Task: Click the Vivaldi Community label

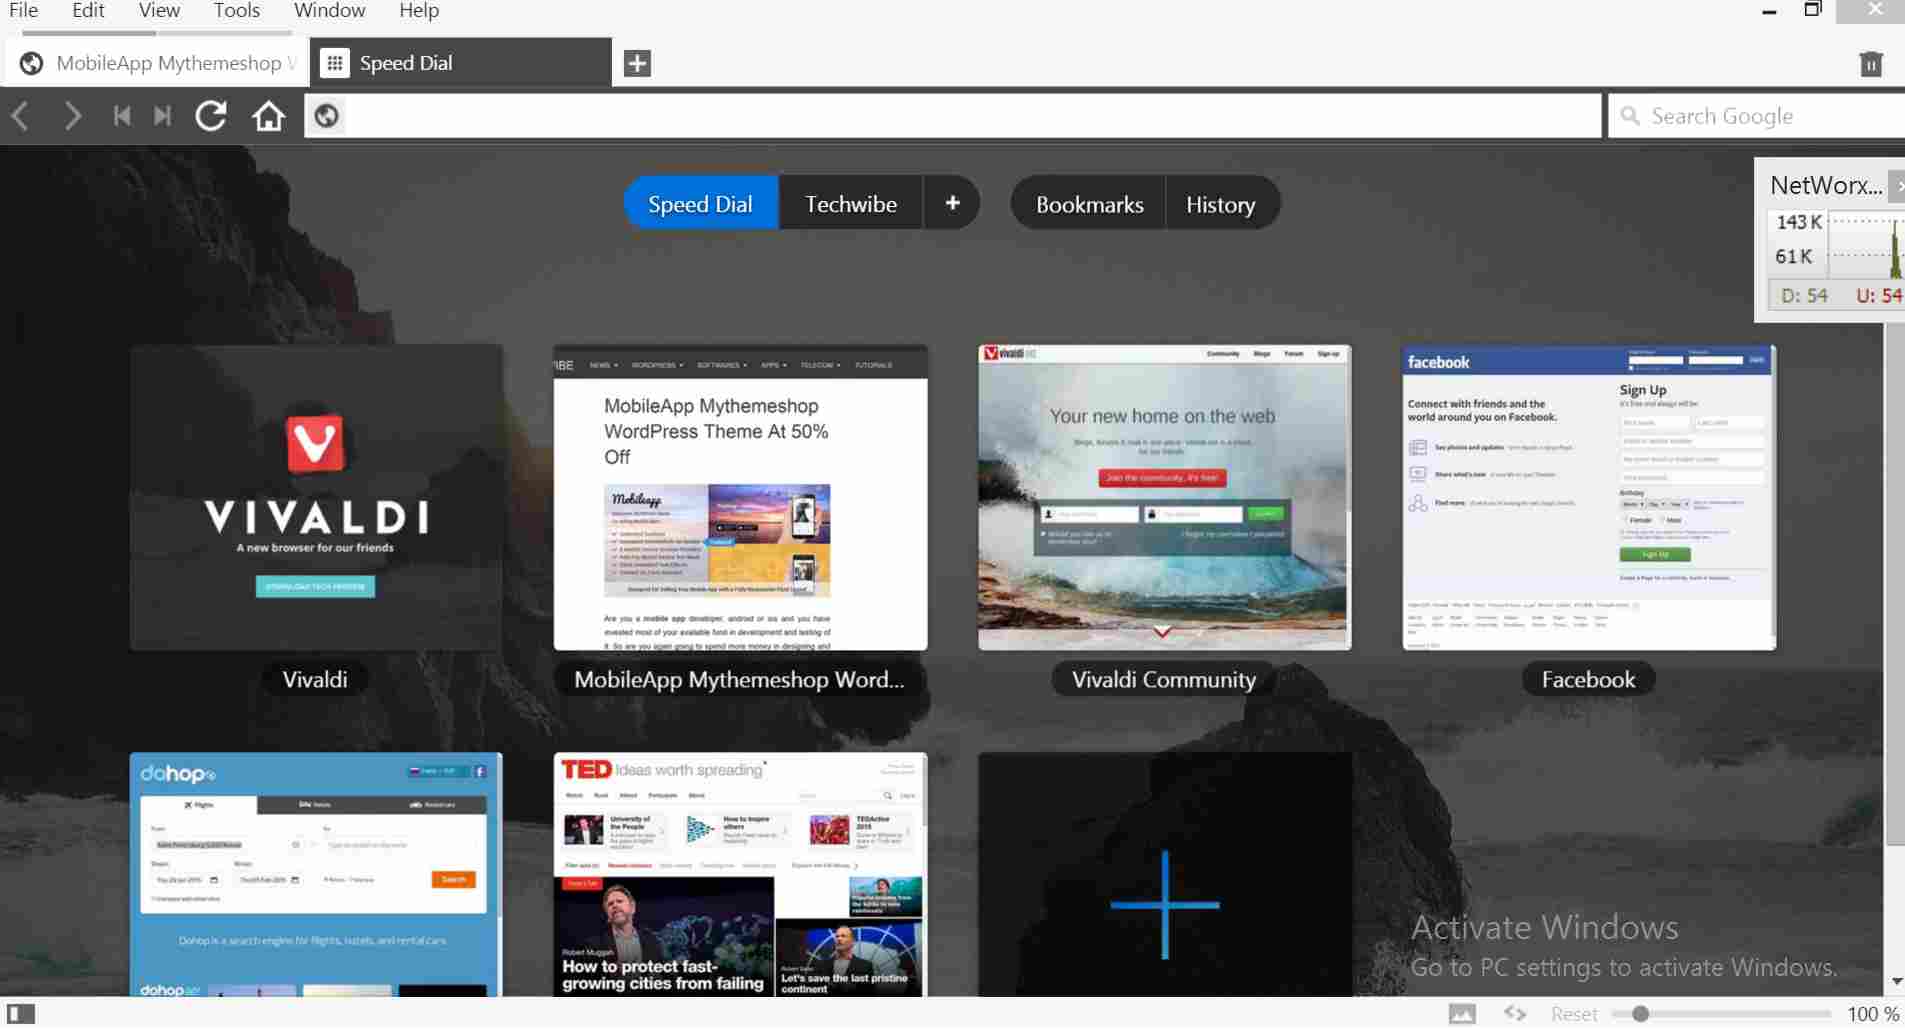Action: pyautogui.click(x=1164, y=679)
